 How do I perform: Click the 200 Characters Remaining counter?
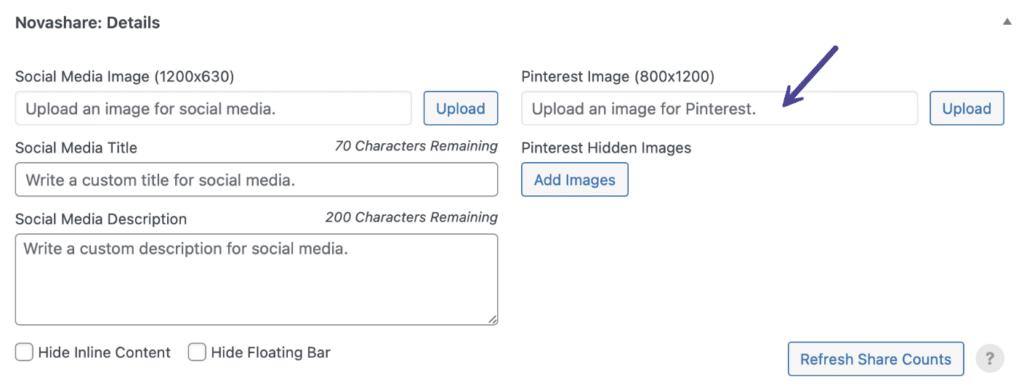pyautogui.click(x=411, y=217)
